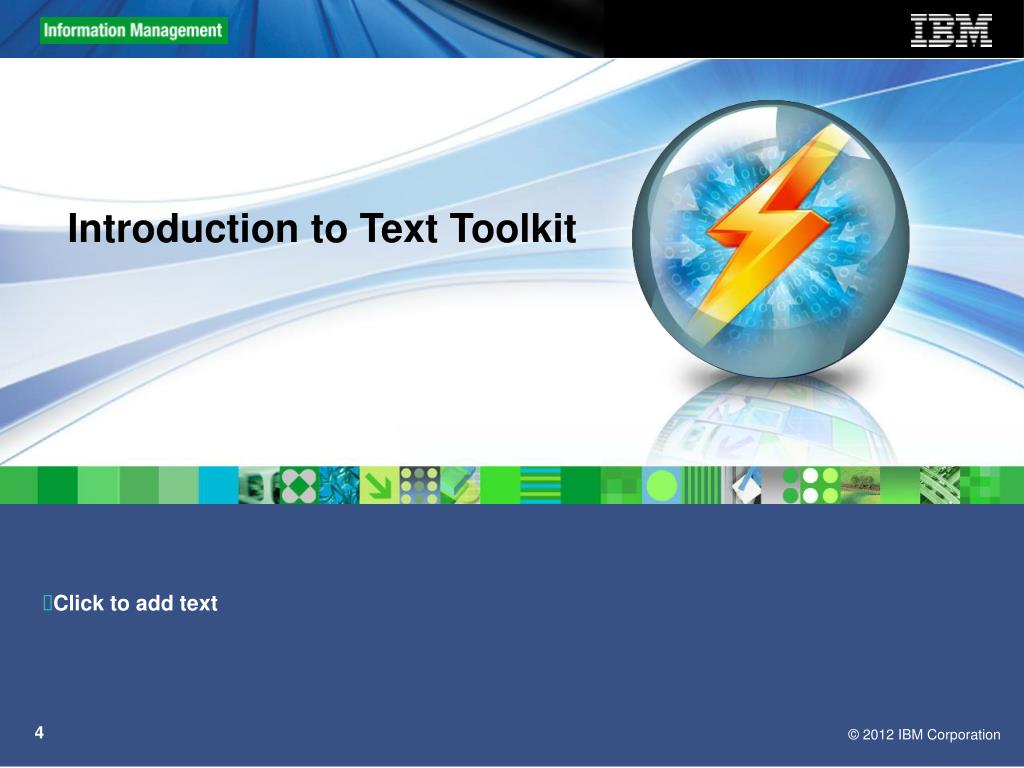Click the Information Management label

click(x=133, y=31)
